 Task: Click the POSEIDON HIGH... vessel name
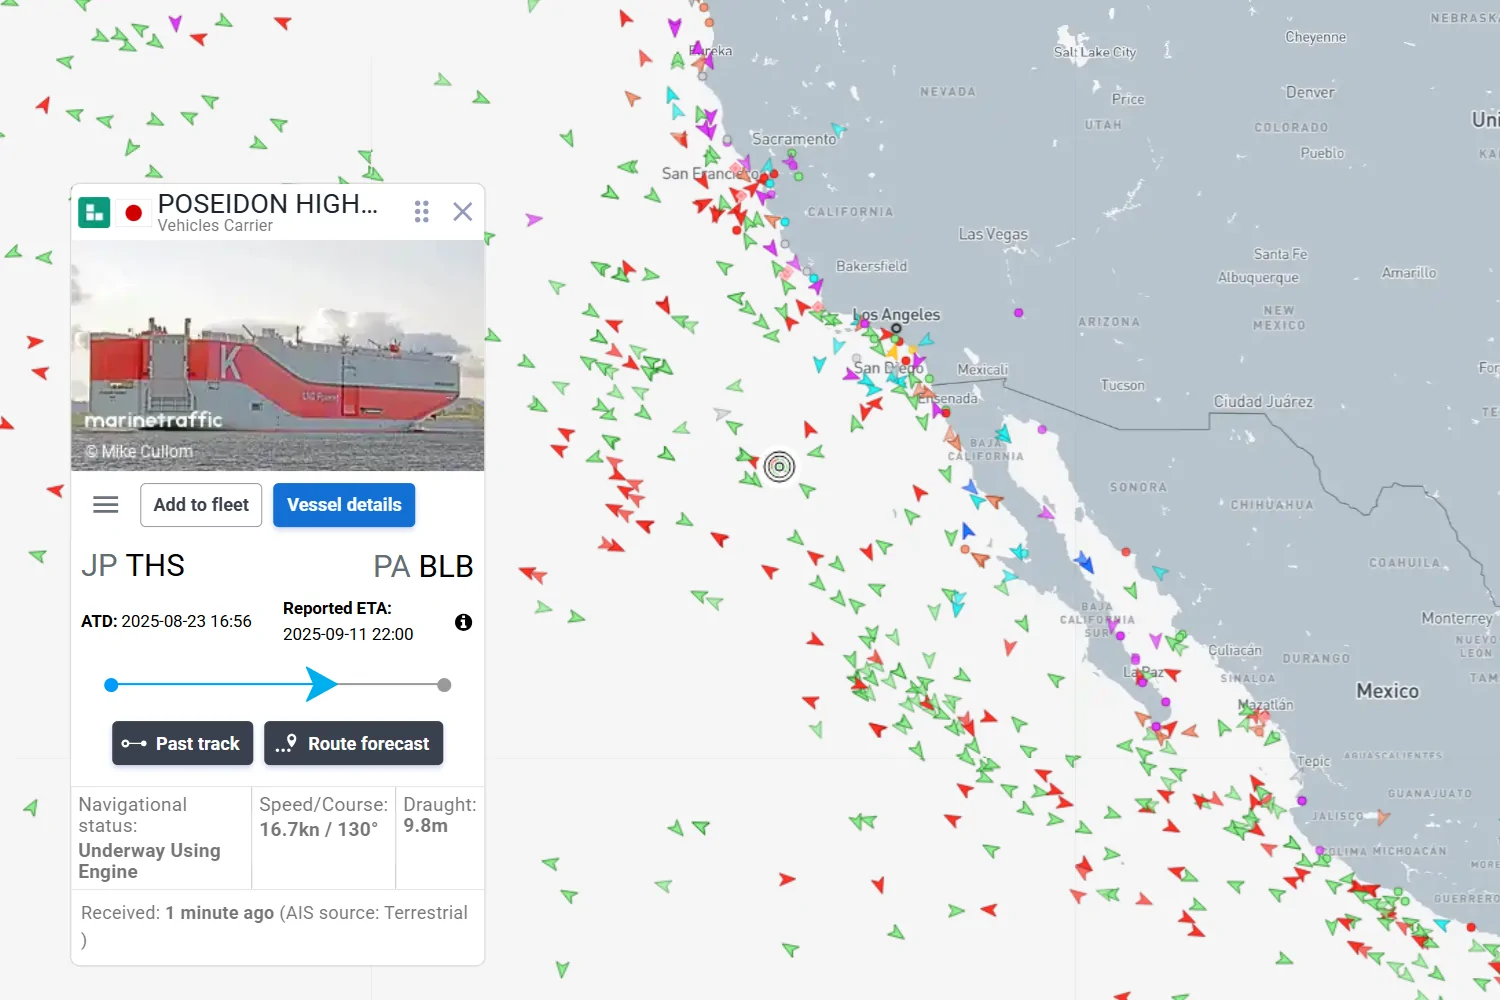[268, 204]
